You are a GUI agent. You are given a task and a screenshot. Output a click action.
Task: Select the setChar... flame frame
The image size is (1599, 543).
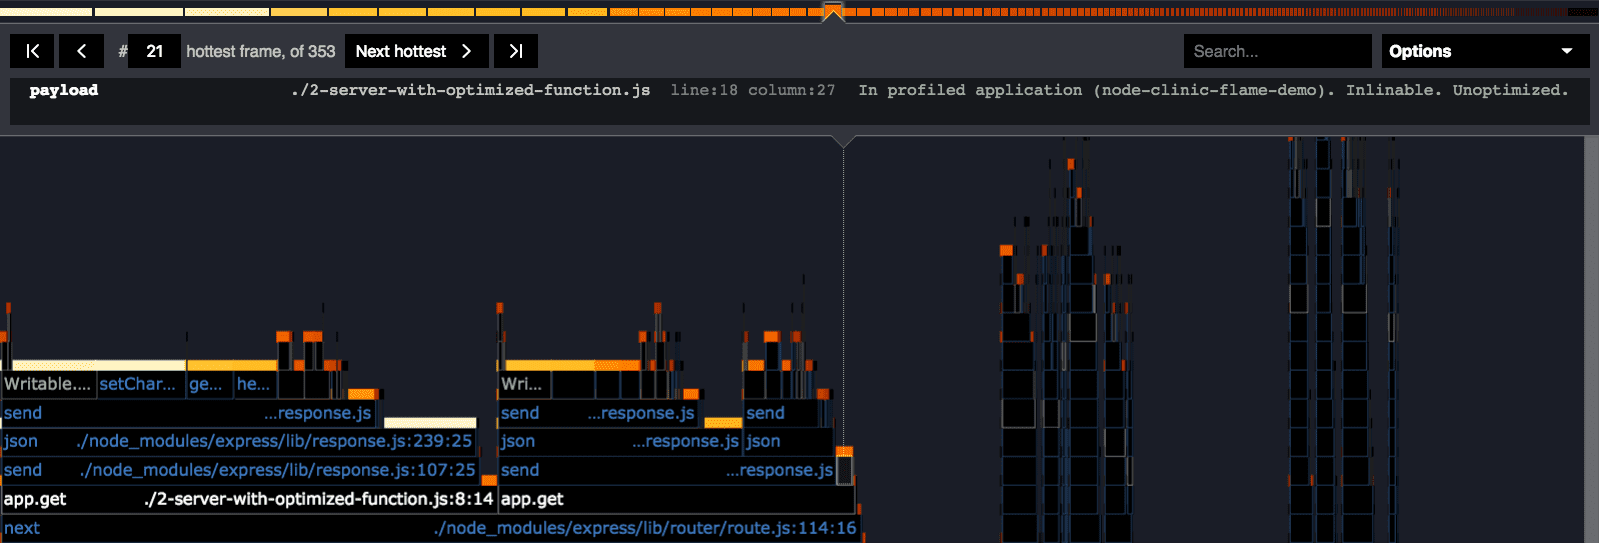138,384
